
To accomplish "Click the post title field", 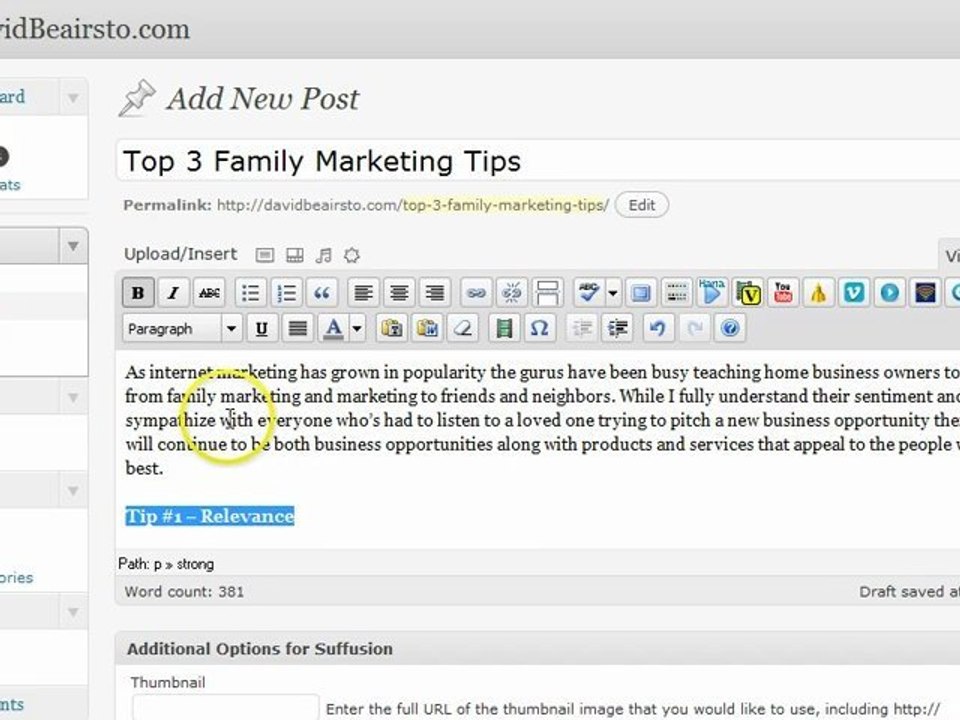I will tap(539, 161).
